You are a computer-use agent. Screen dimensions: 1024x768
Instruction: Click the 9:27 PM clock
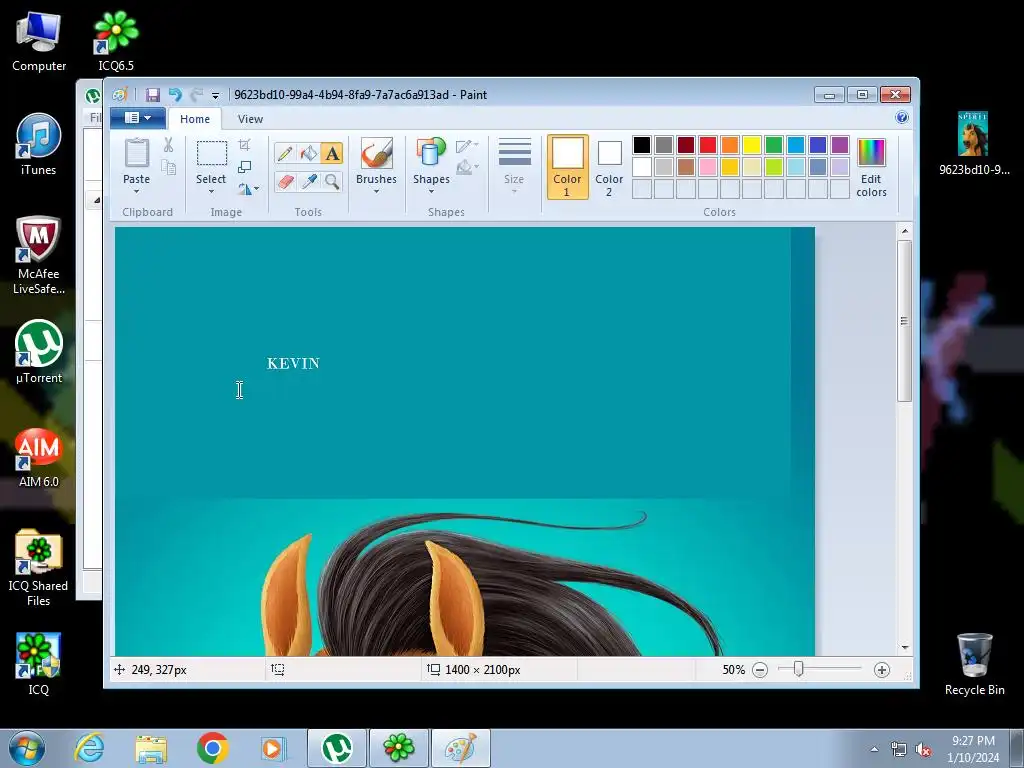click(x=973, y=741)
